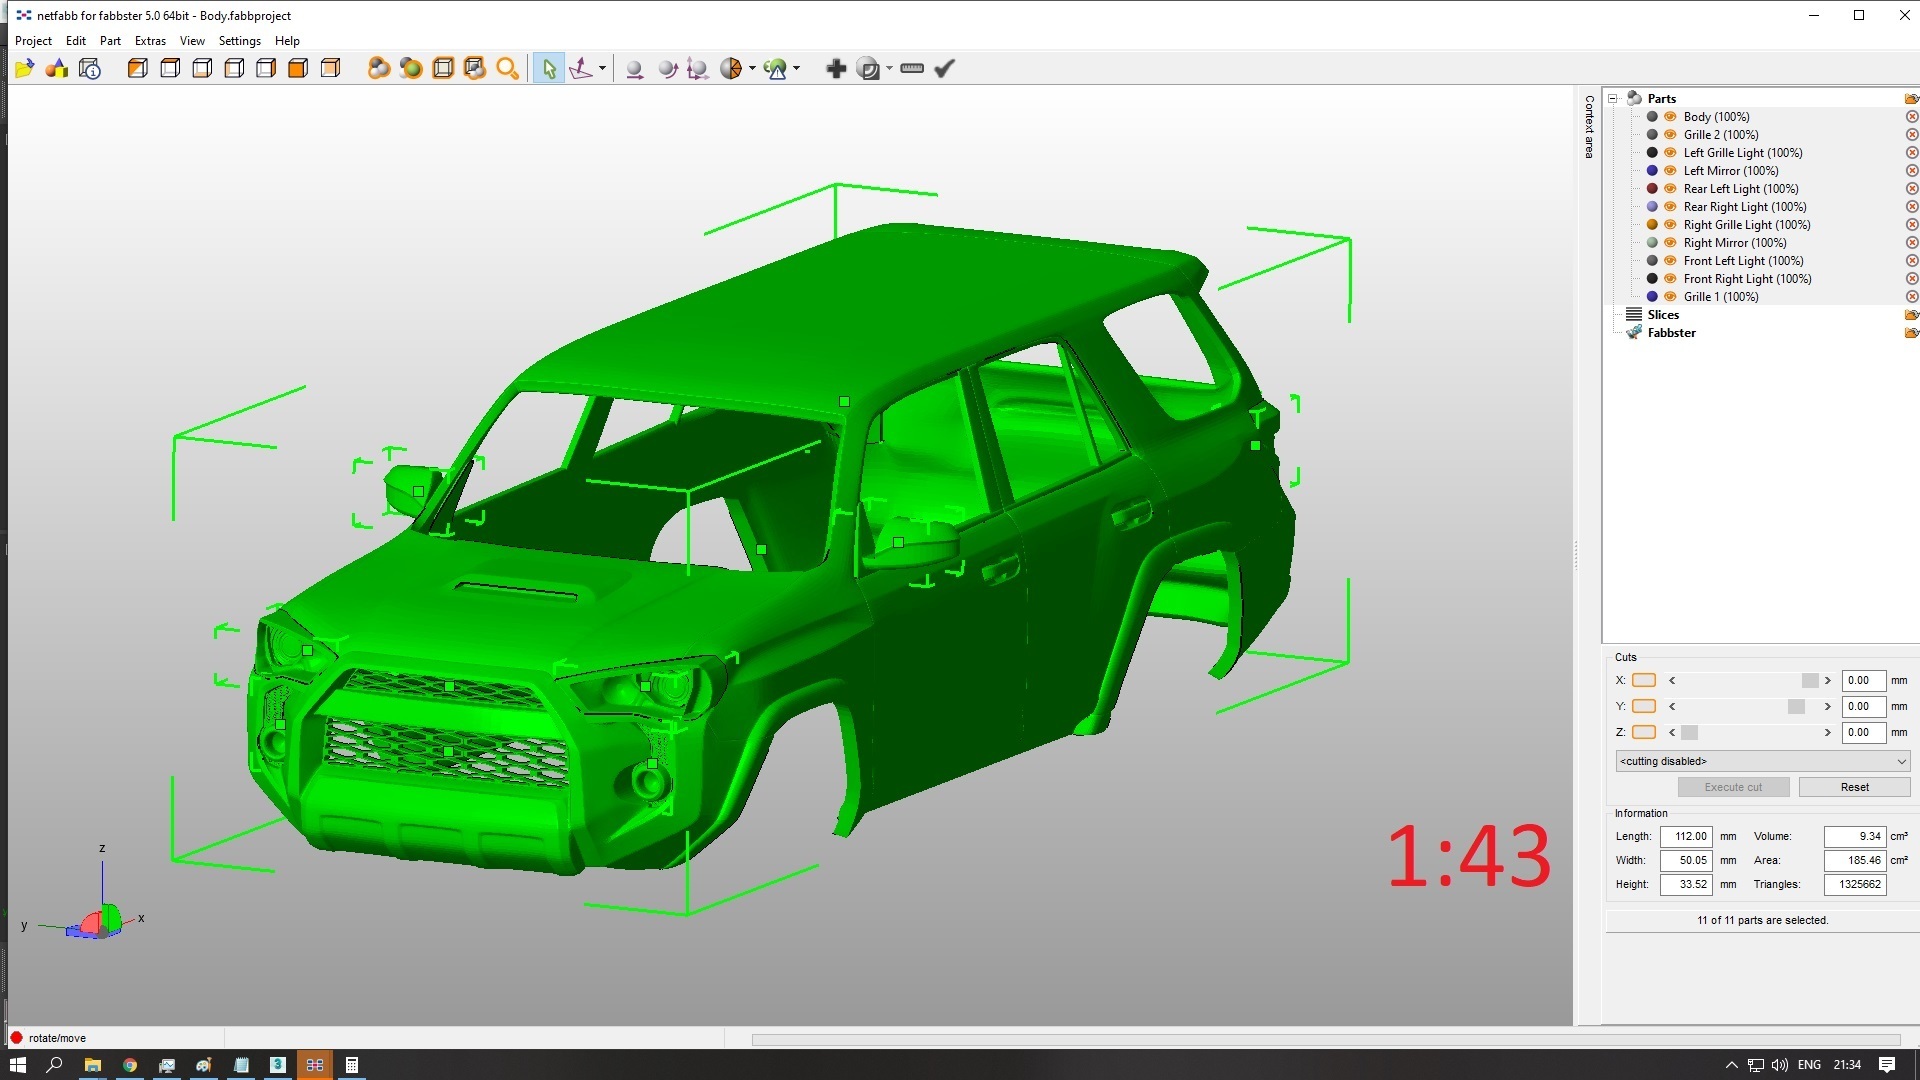Viewport: 1920px width, 1080px height.
Task: Open a project with the open folder icon
Action: (x=25, y=68)
